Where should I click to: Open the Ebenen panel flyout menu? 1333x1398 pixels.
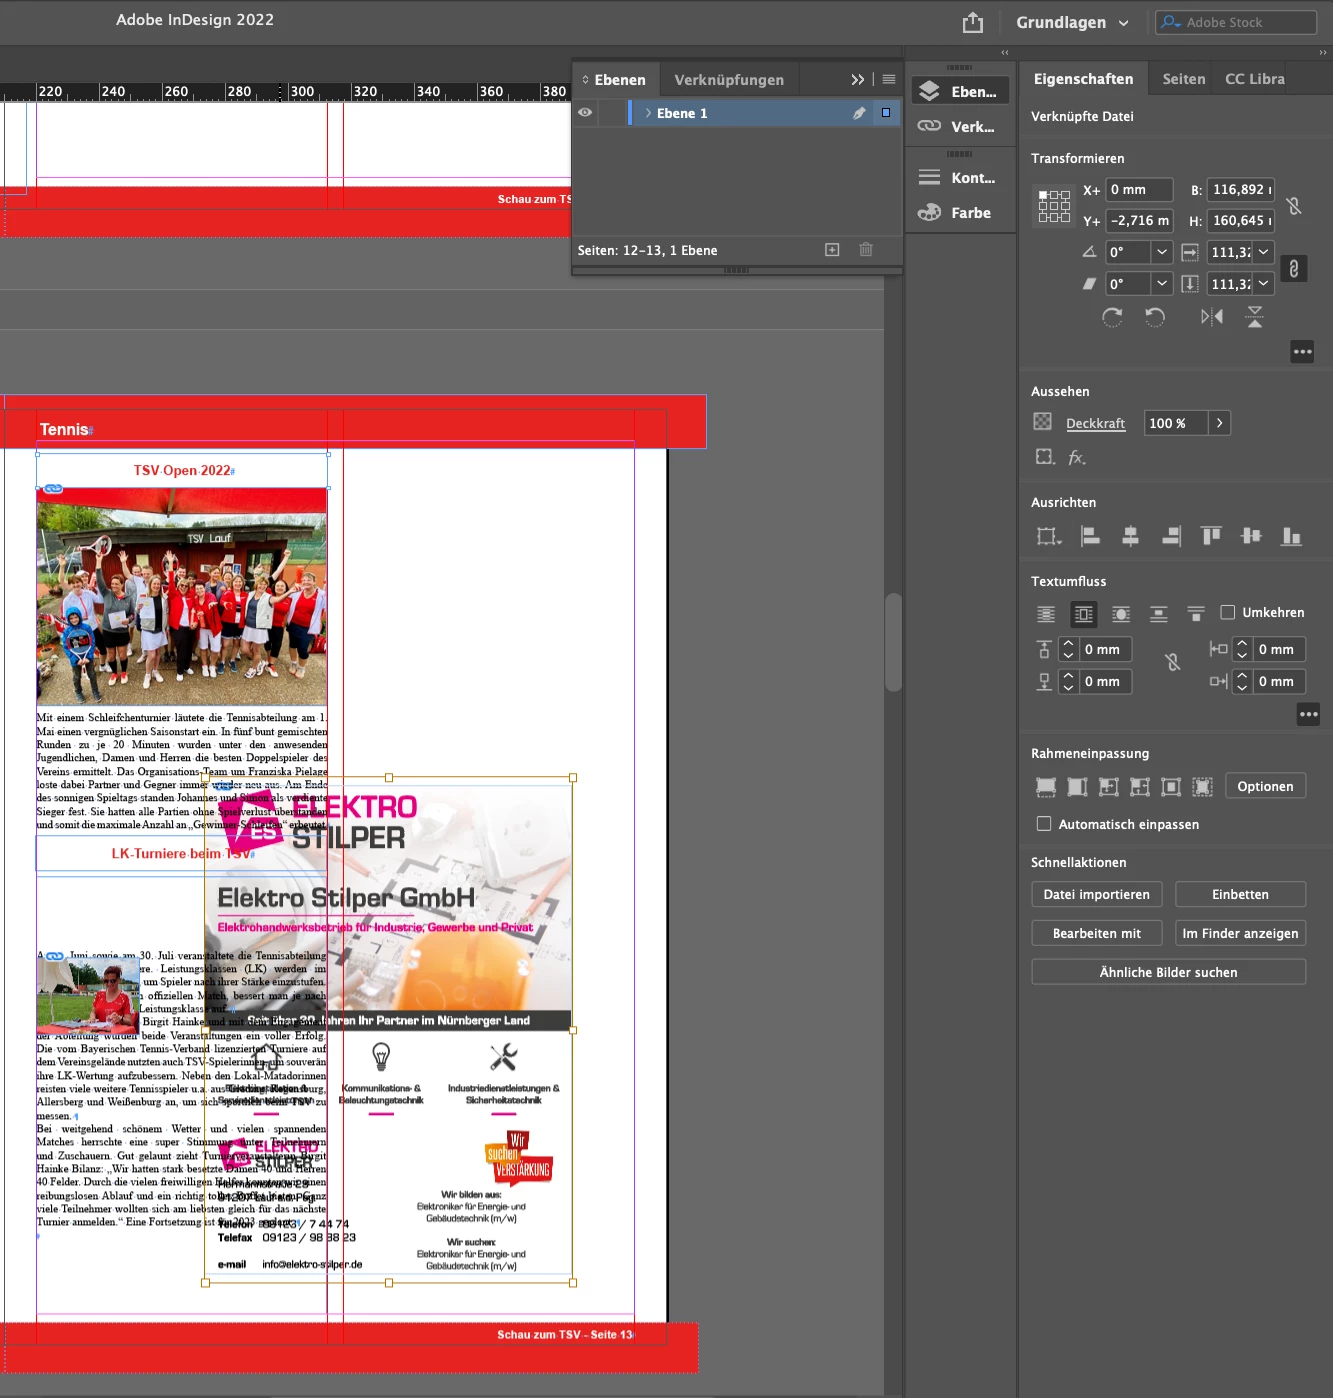(x=889, y=80)
